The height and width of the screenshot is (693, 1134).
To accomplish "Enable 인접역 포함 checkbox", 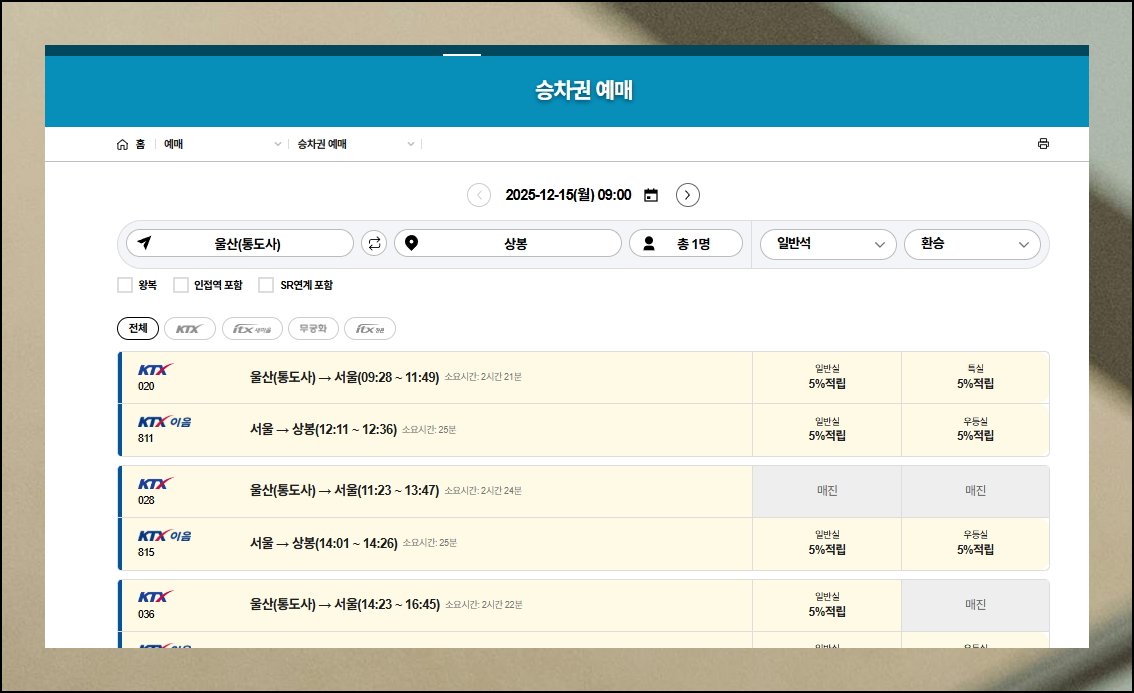I will 181,285.
